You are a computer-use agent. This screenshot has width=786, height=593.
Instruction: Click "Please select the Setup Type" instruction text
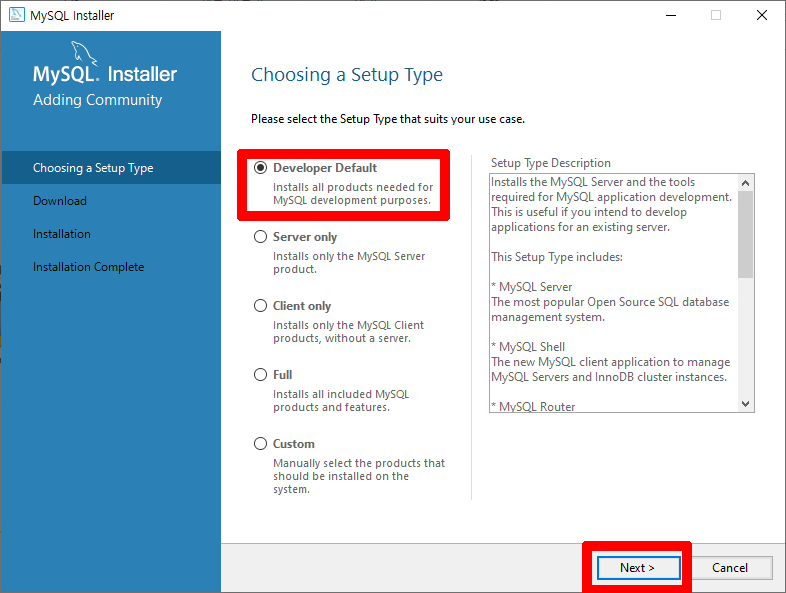[x=388, y=119]
